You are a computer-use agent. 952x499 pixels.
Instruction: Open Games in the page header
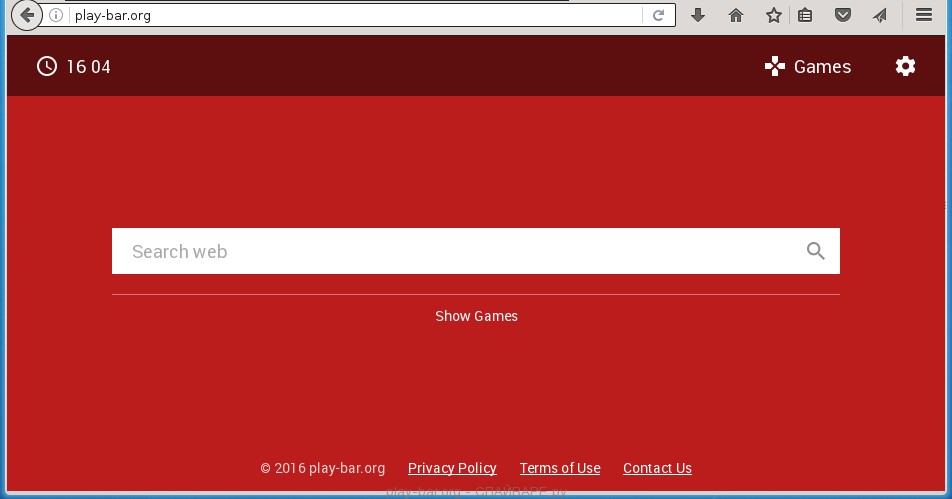point(808,67)
